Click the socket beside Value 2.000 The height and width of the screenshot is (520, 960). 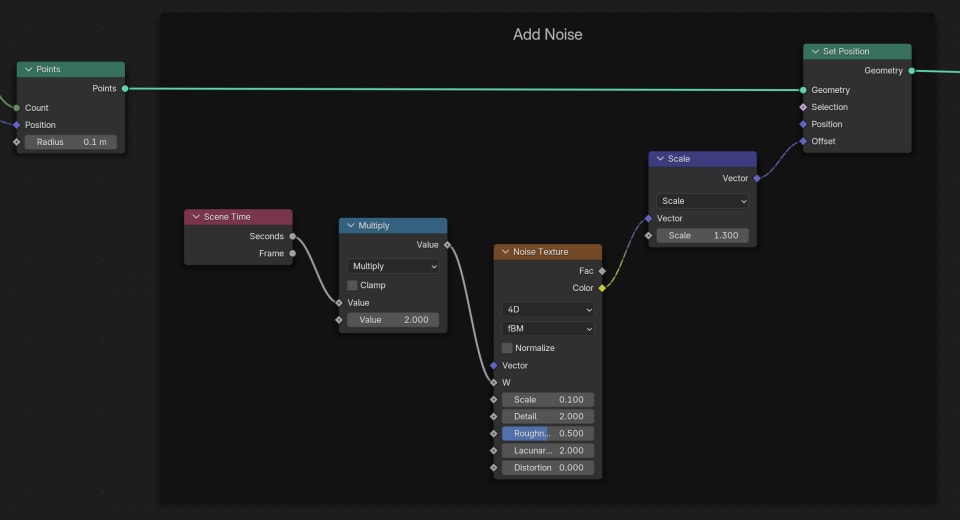pos(339,320)
